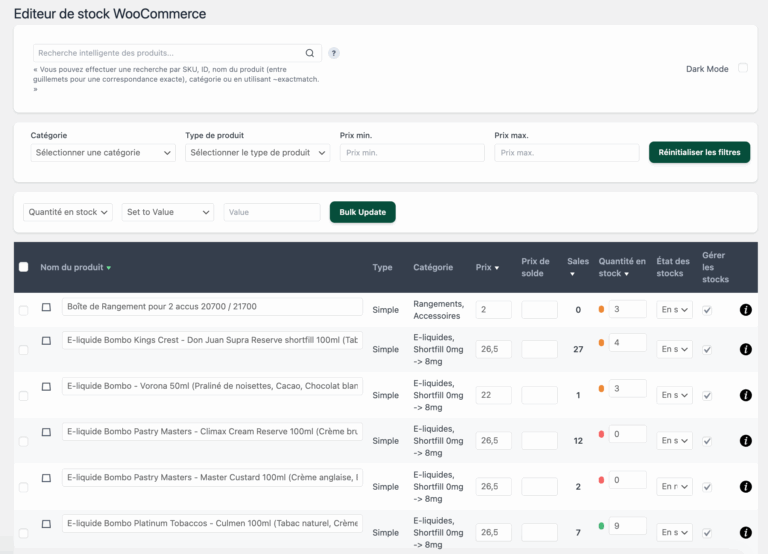768x554 pixels.
Task: Toggle manage stock for Boîte de Rangement
Action: (707, 310)
